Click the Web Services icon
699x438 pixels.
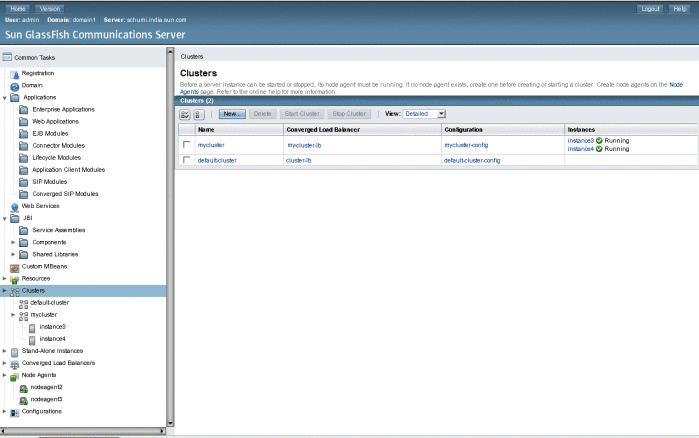click(x=15, y=207)
